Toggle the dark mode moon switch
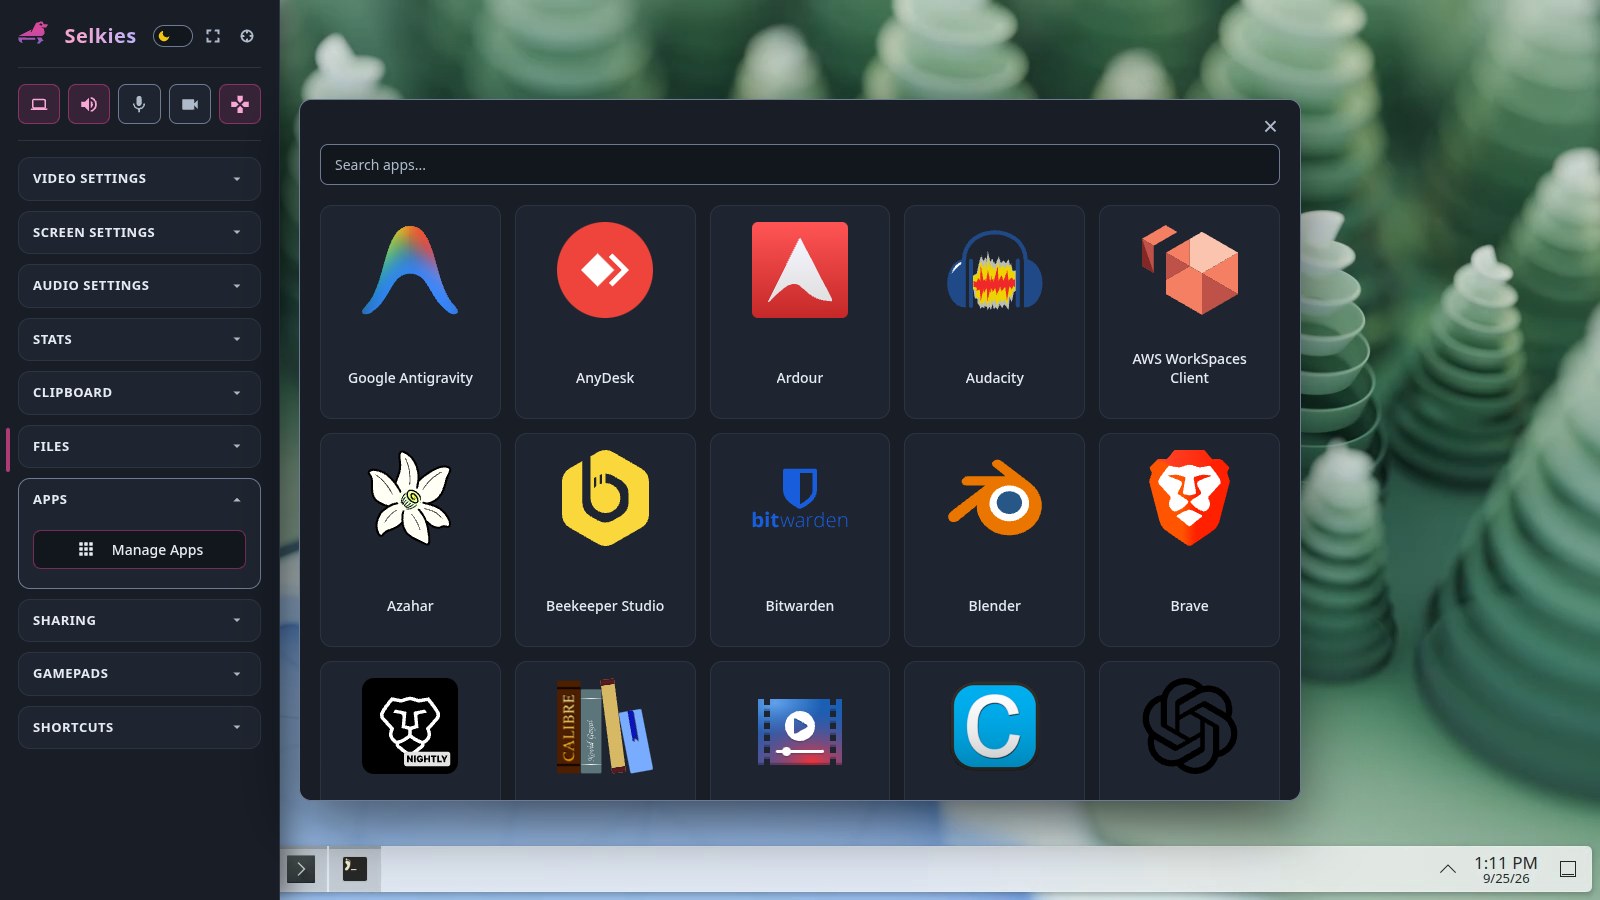Screen dimensions: 1600x900 pyautogui.click(x=172, y=36)
